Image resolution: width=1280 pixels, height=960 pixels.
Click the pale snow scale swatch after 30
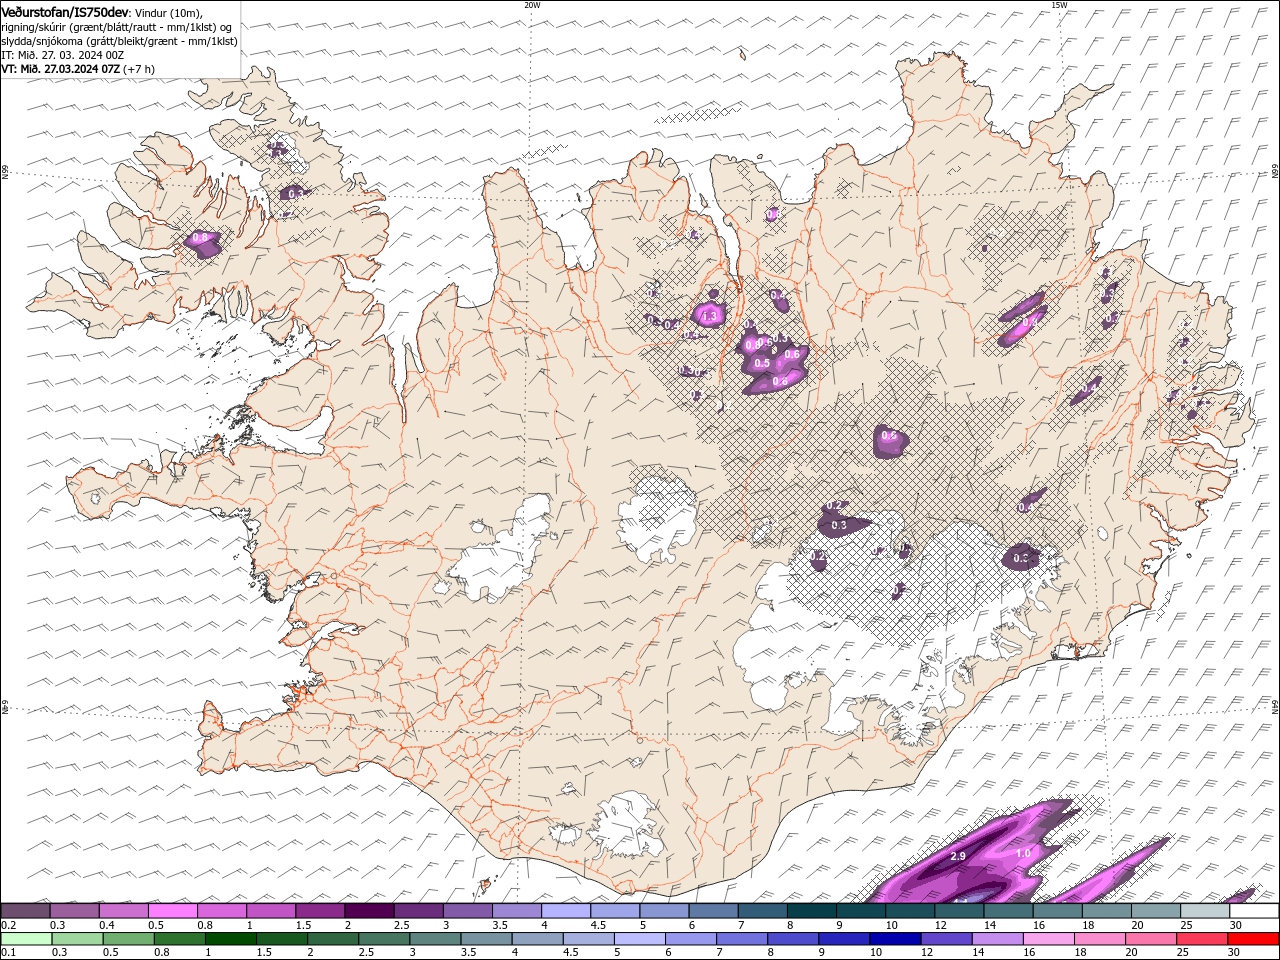[x=1254, y=911]
